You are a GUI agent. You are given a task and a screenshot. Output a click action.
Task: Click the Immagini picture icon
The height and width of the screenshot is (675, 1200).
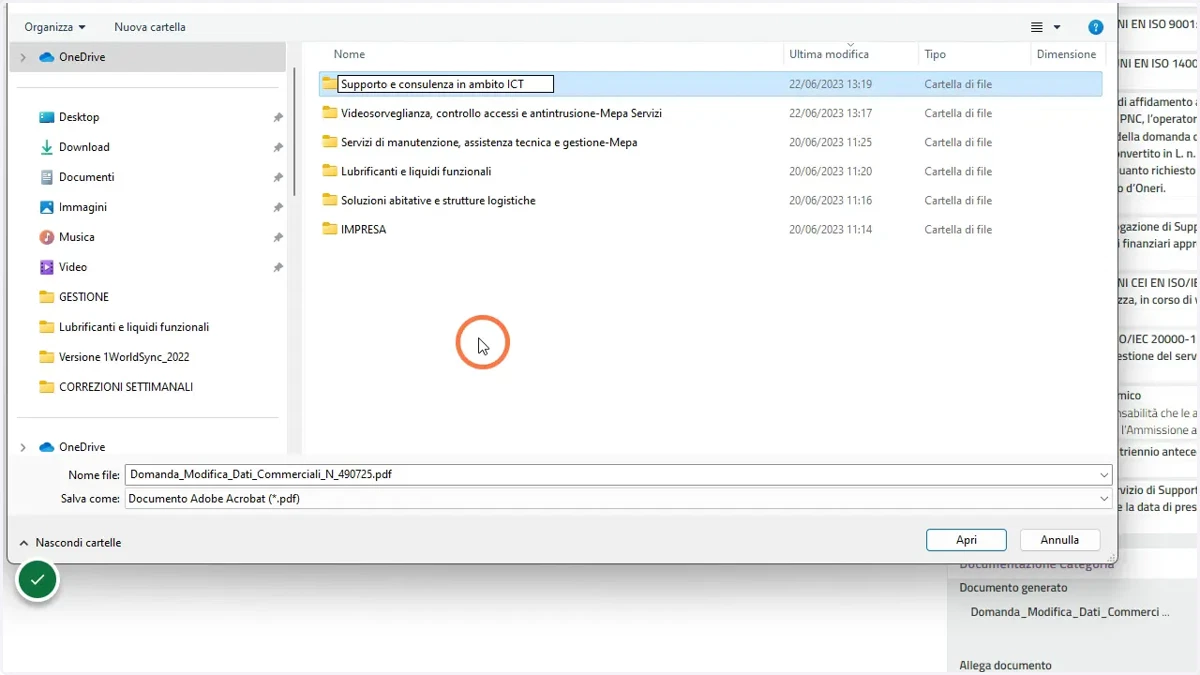click(46, 207)
